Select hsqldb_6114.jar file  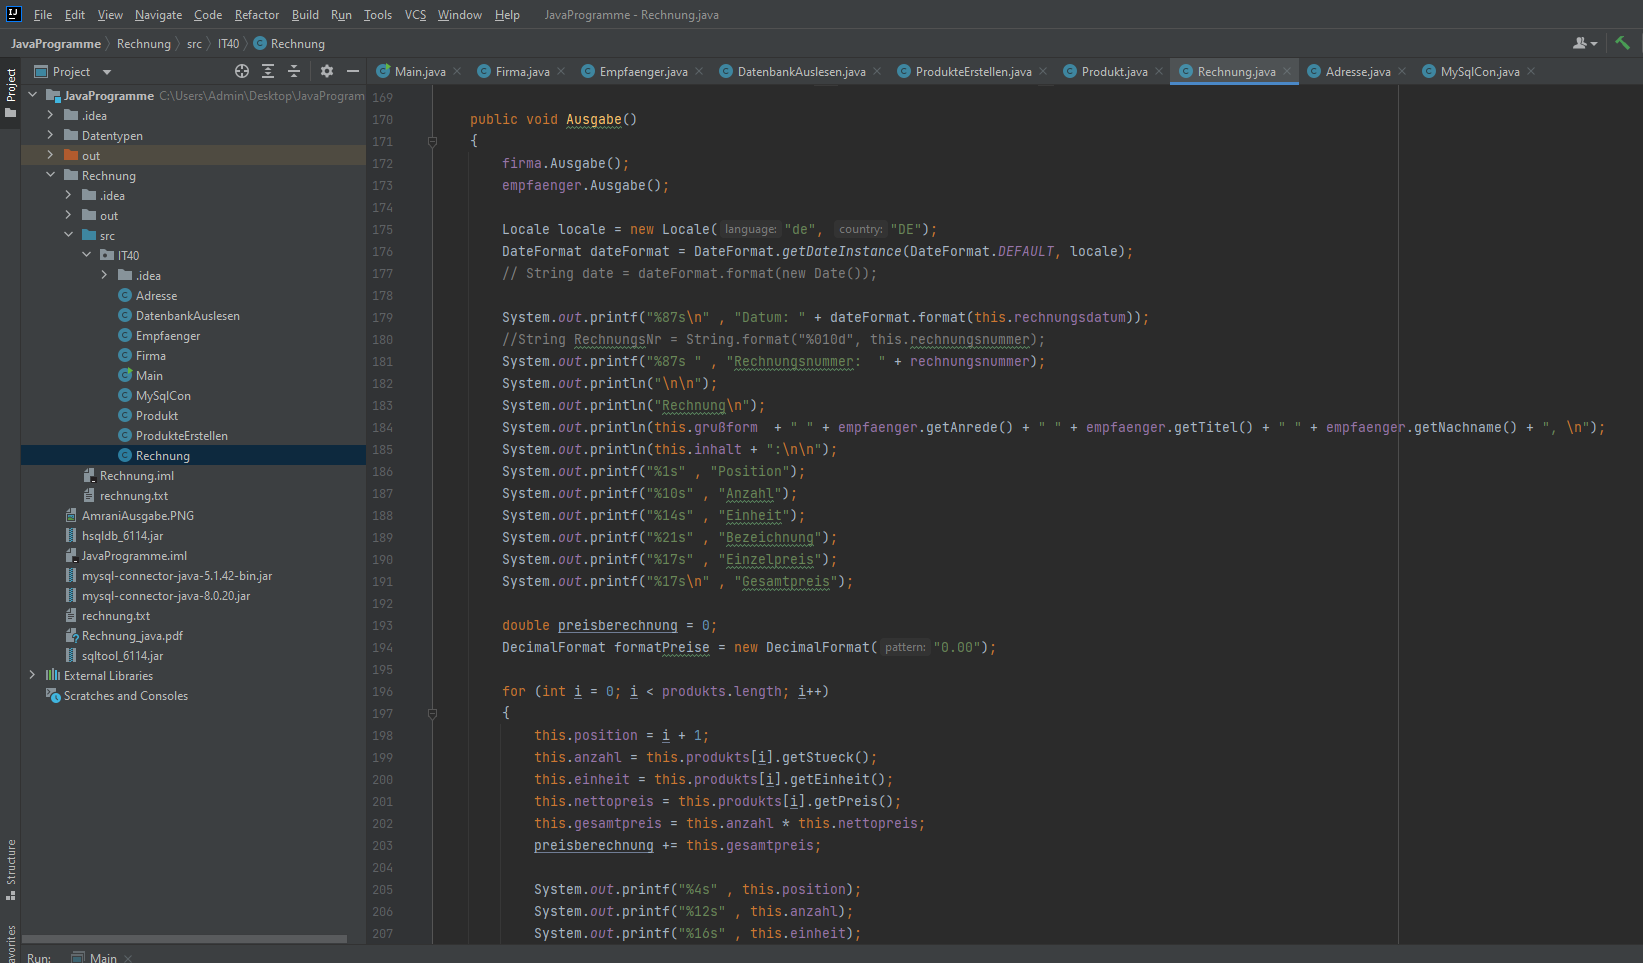coord(122,536)
